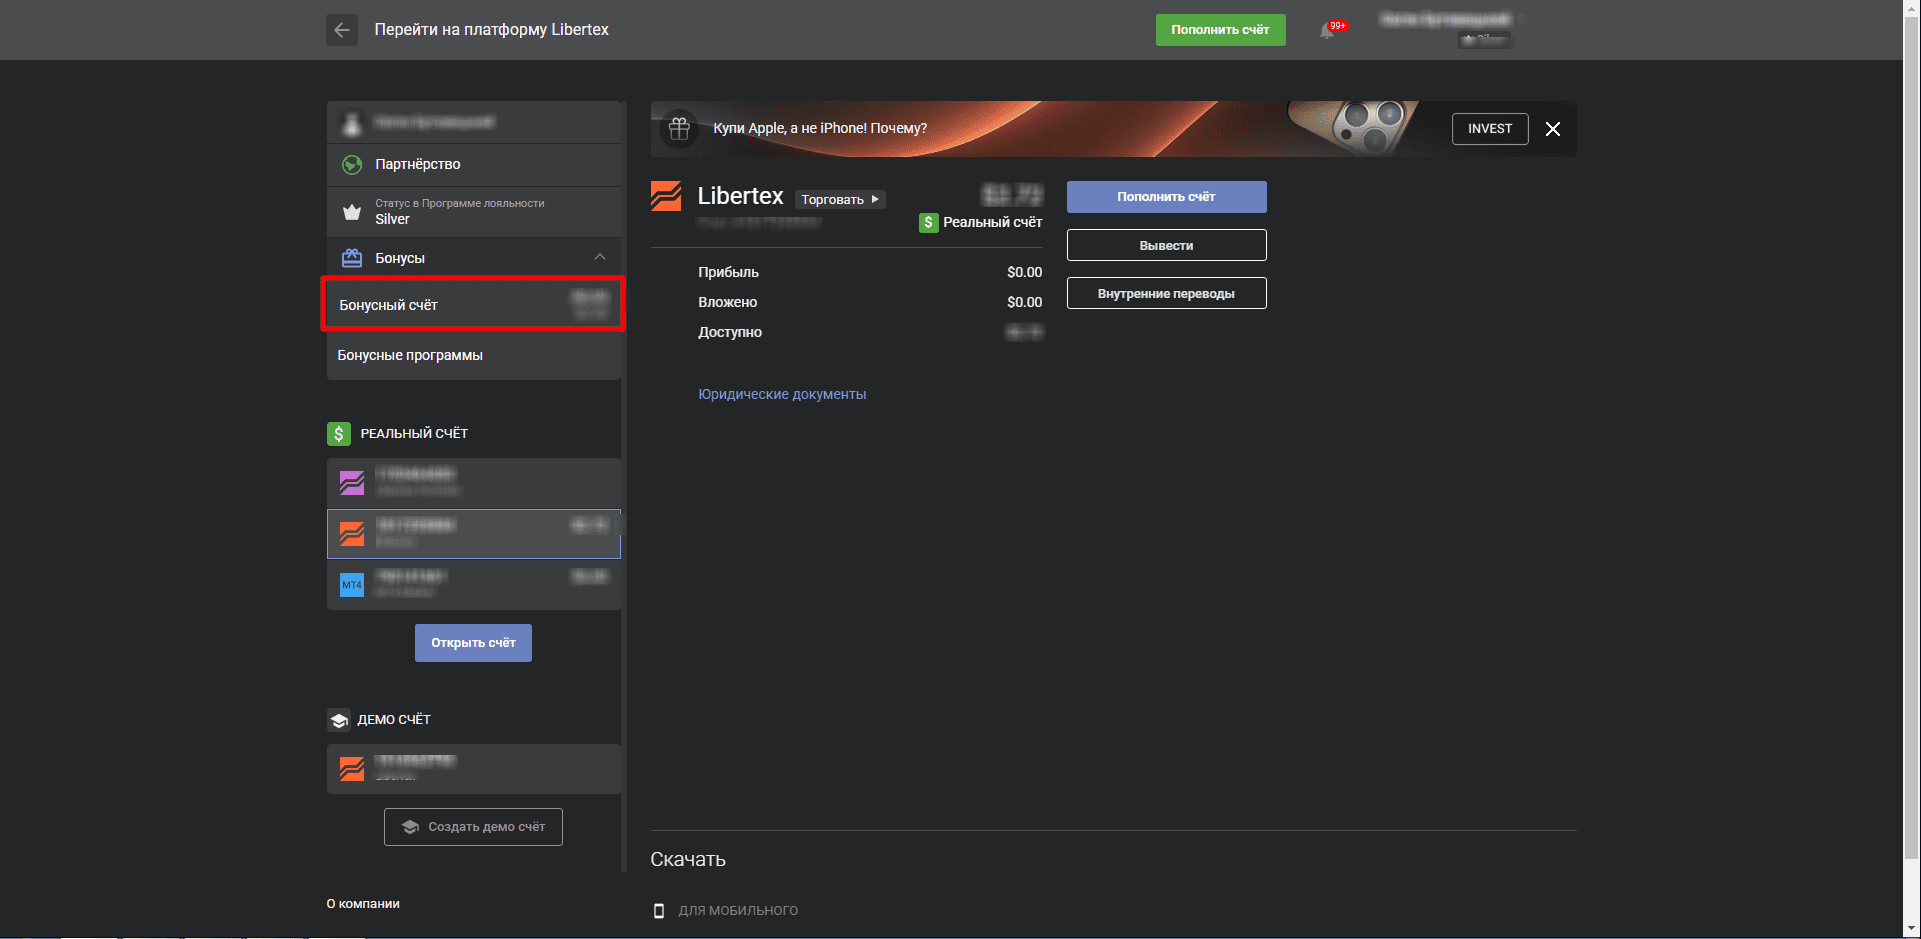Open the notifications bell
Screen dimensions: 1921x939
point(1327,31)
